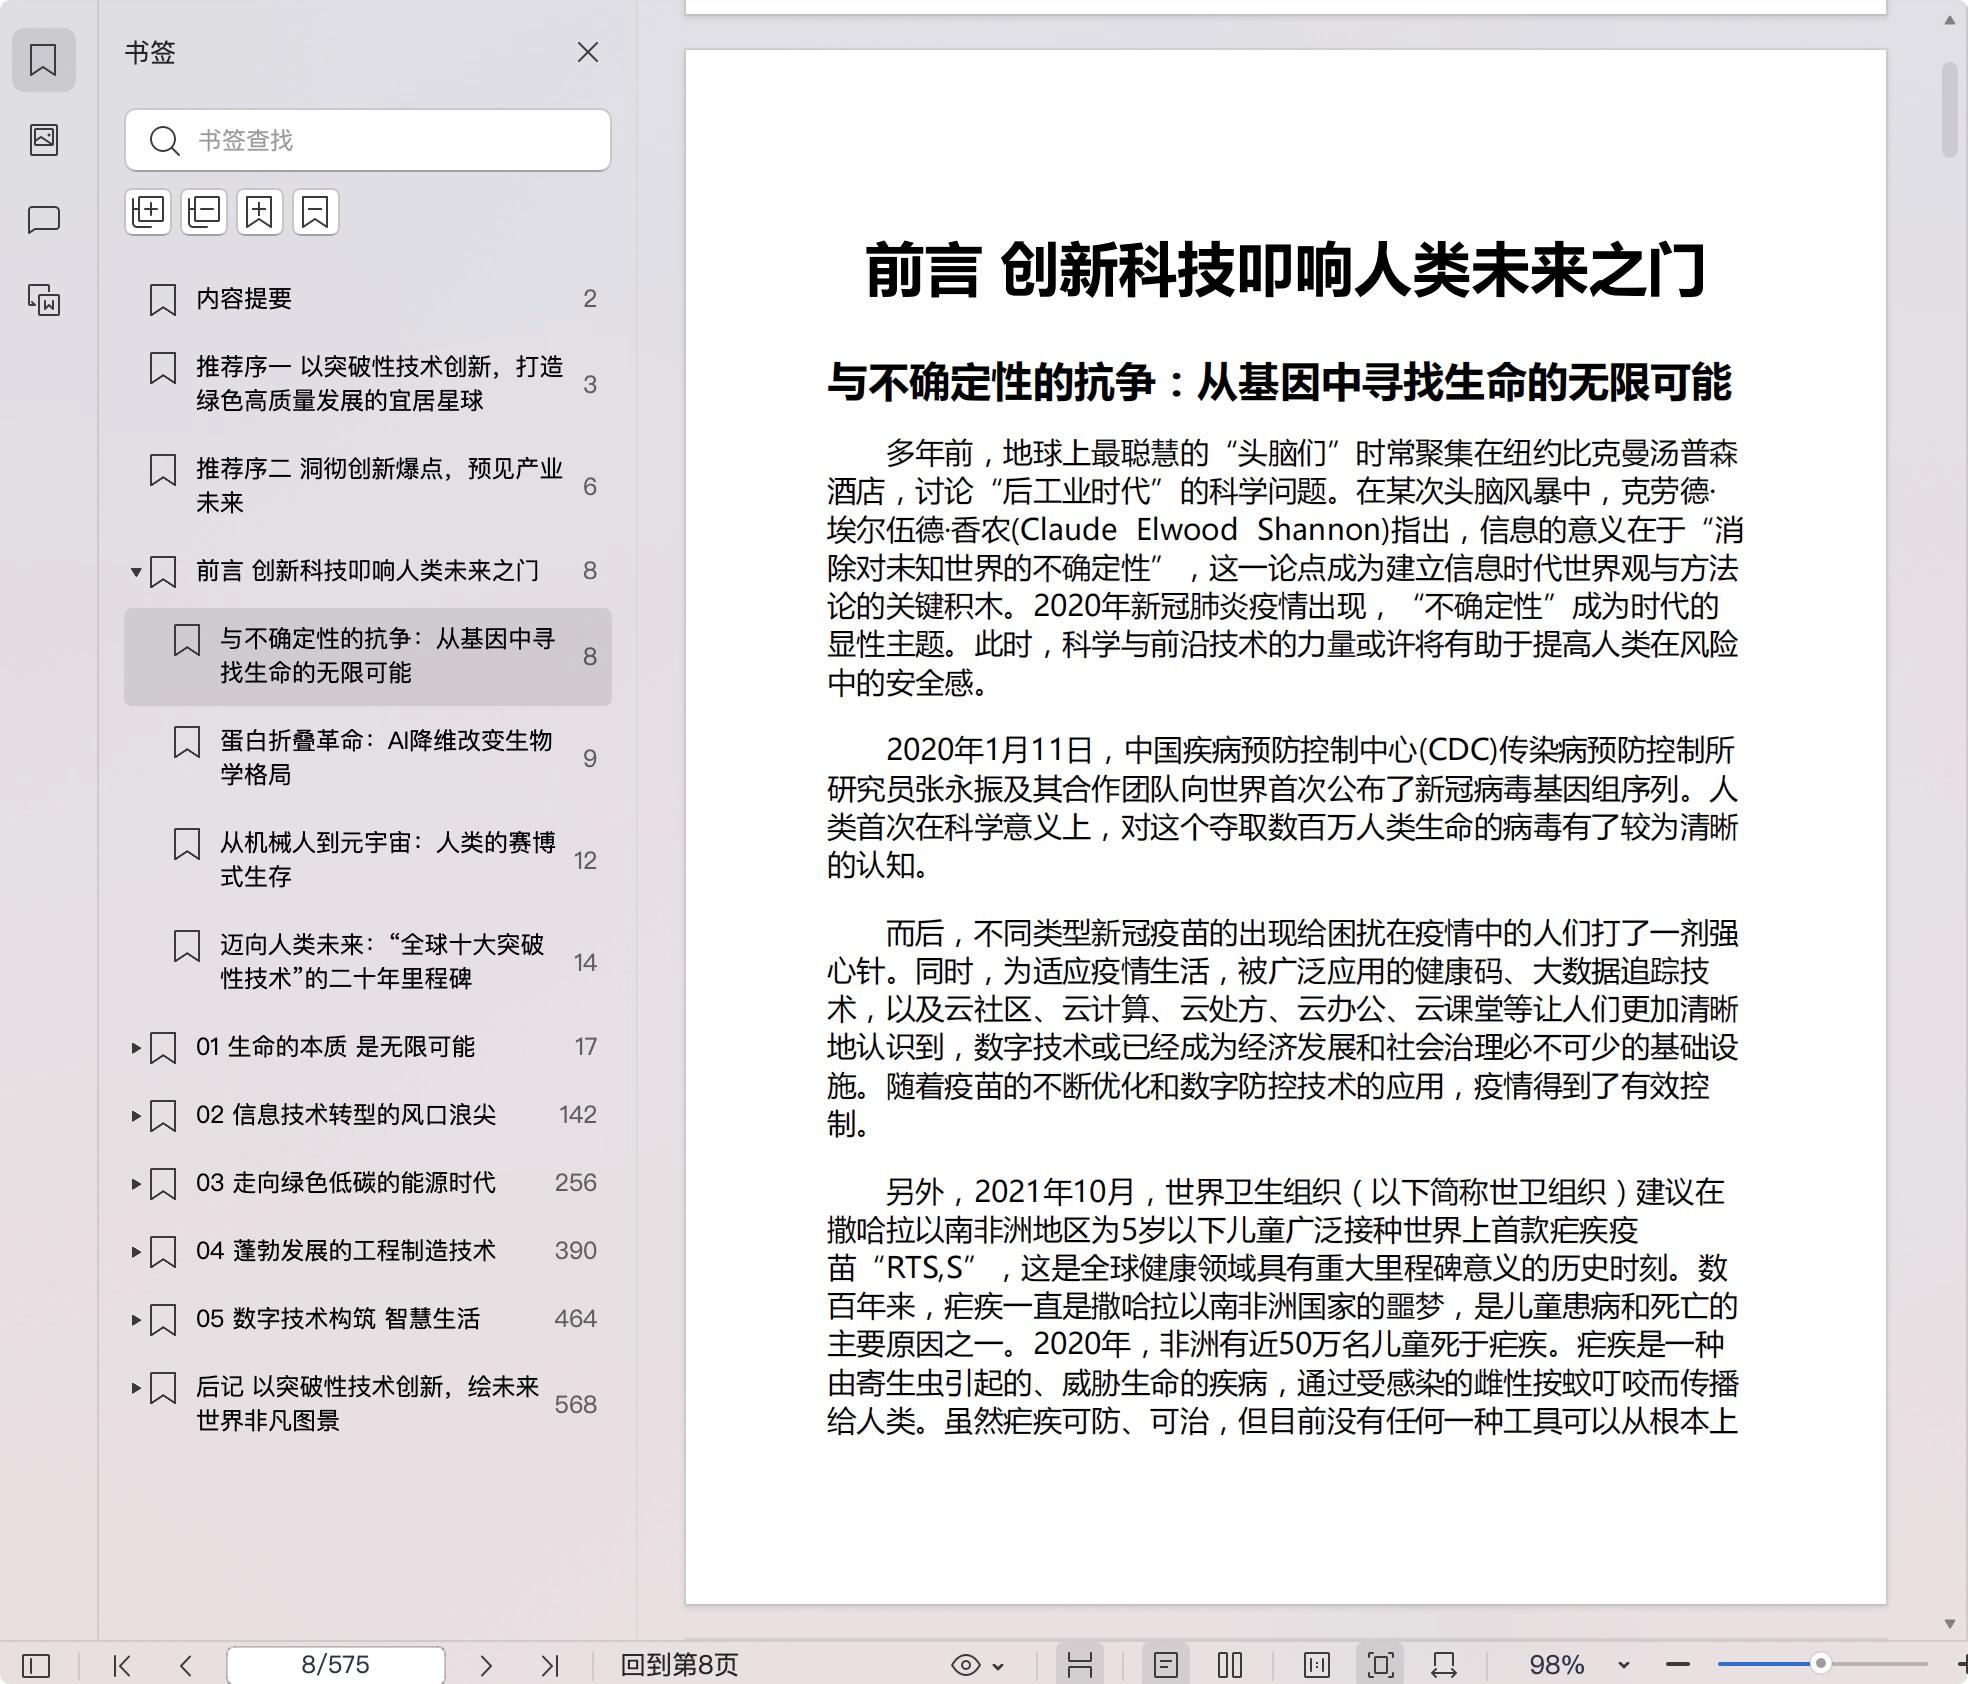Jump to the last page

pyautogui.click(x=550, y=1665)
